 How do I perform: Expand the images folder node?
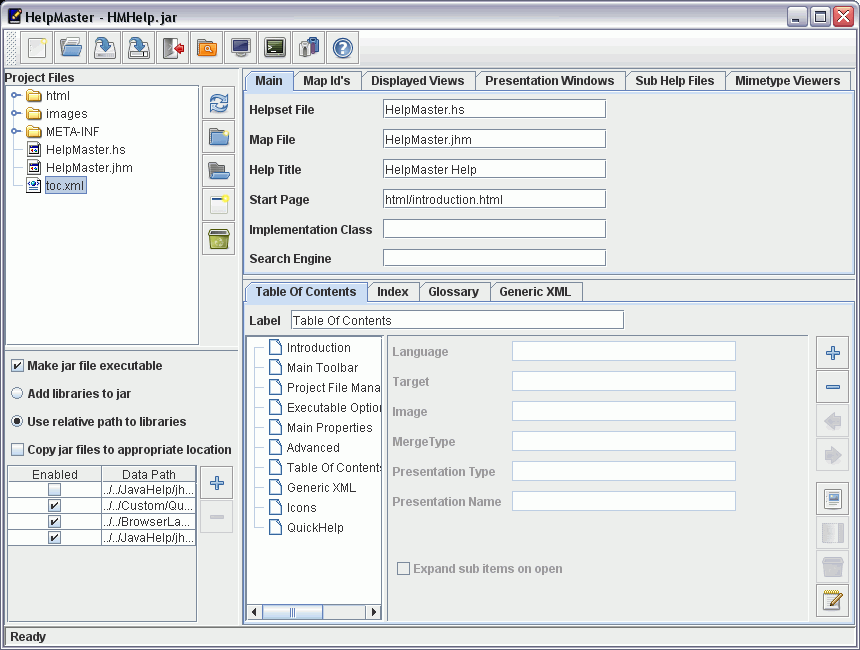16,114
